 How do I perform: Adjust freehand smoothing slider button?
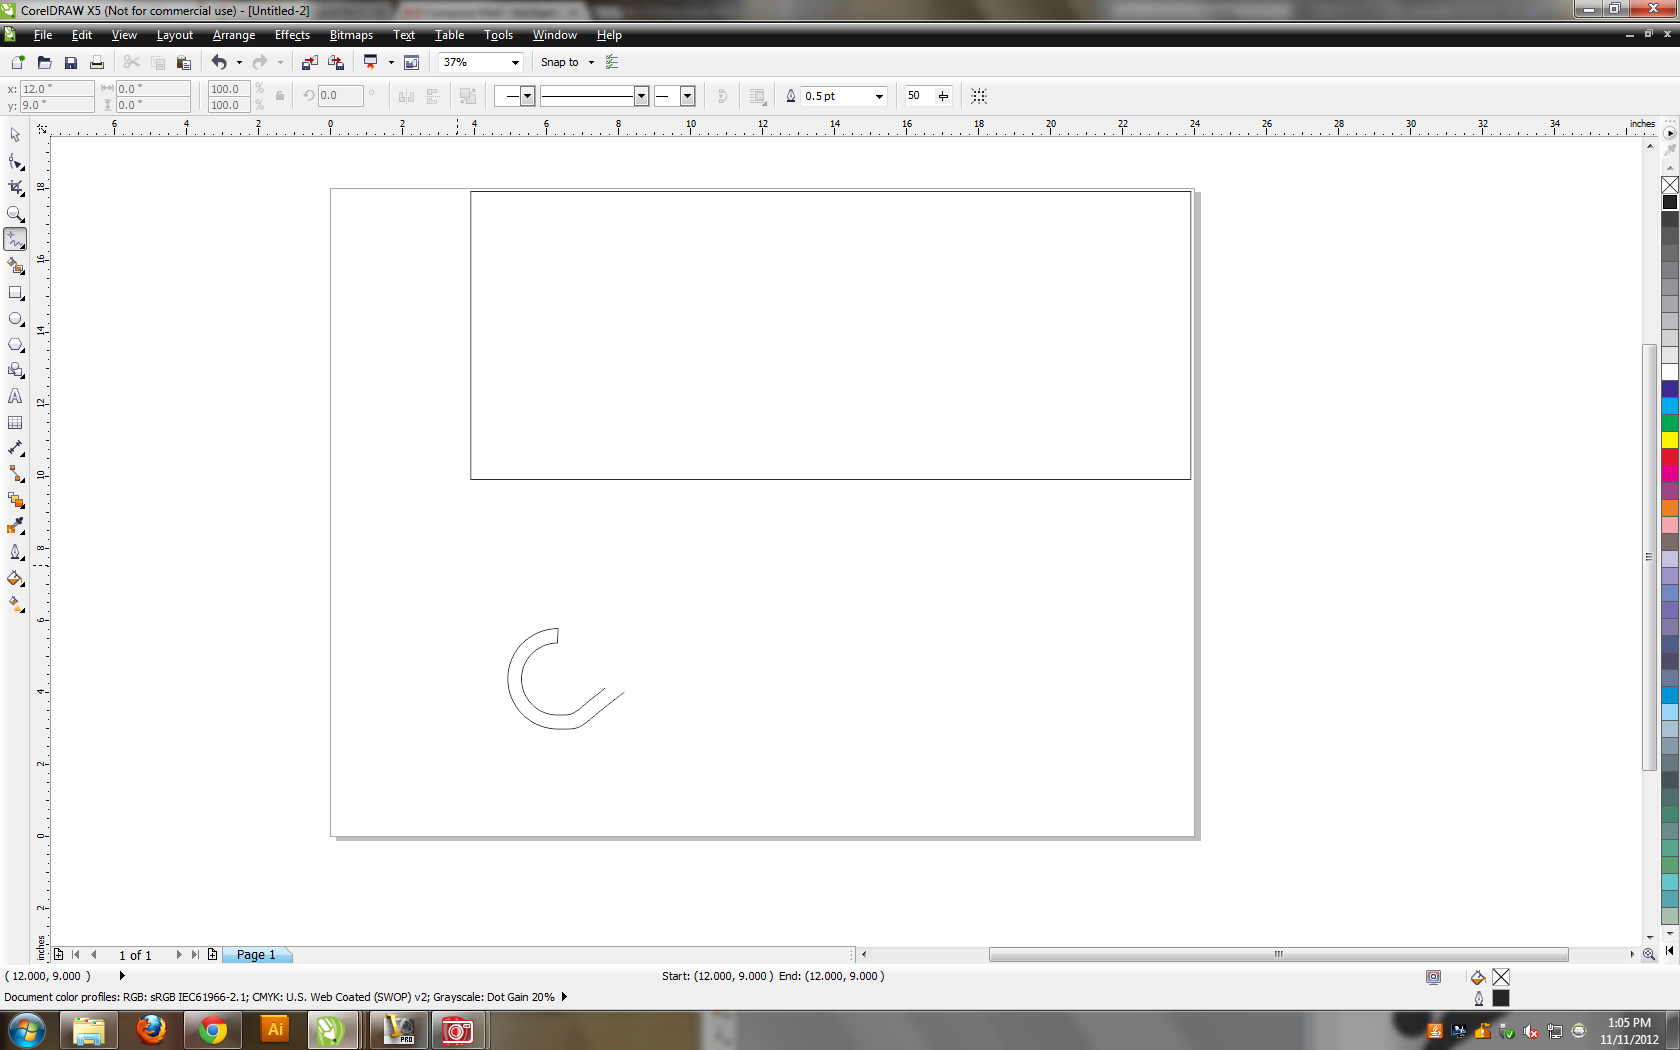pos(943,96)
